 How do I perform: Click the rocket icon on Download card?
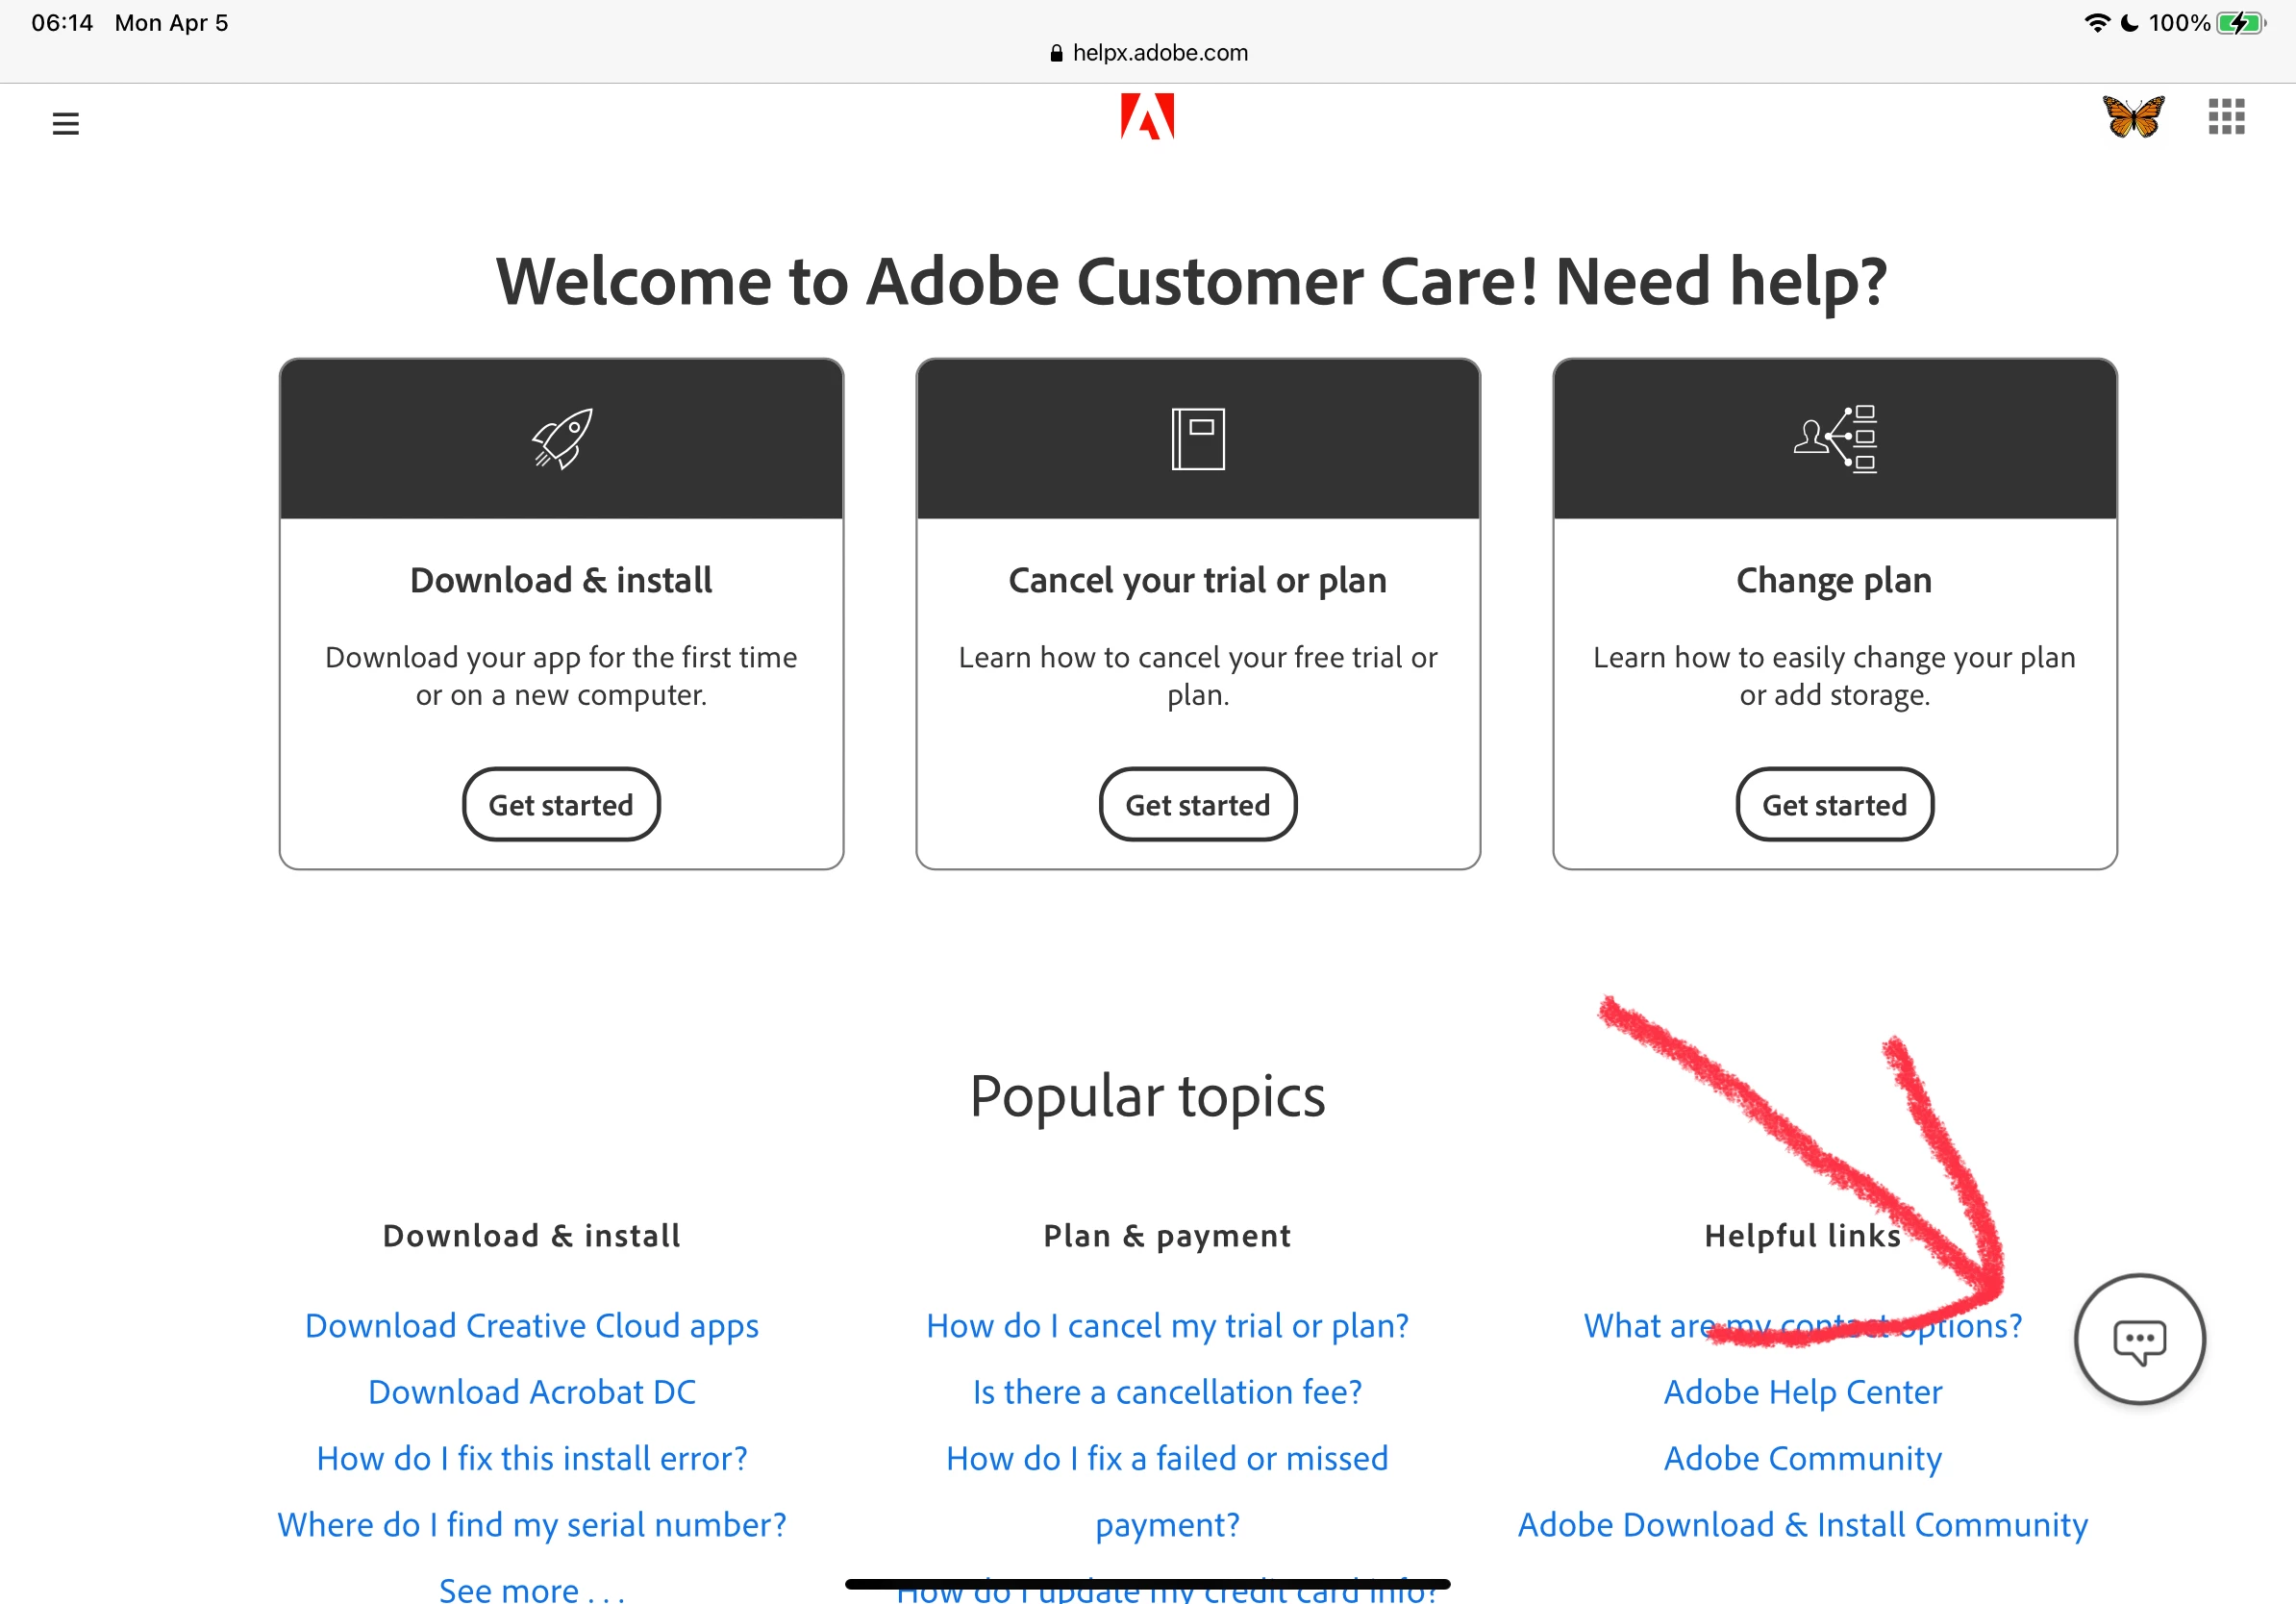tap(561, 438)
